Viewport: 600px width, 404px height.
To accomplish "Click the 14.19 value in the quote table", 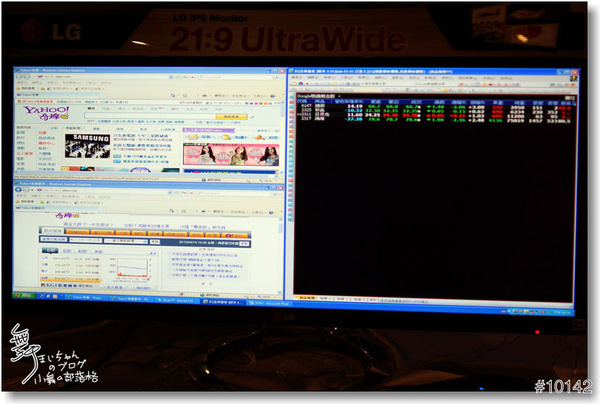I will tap(354, 106).
